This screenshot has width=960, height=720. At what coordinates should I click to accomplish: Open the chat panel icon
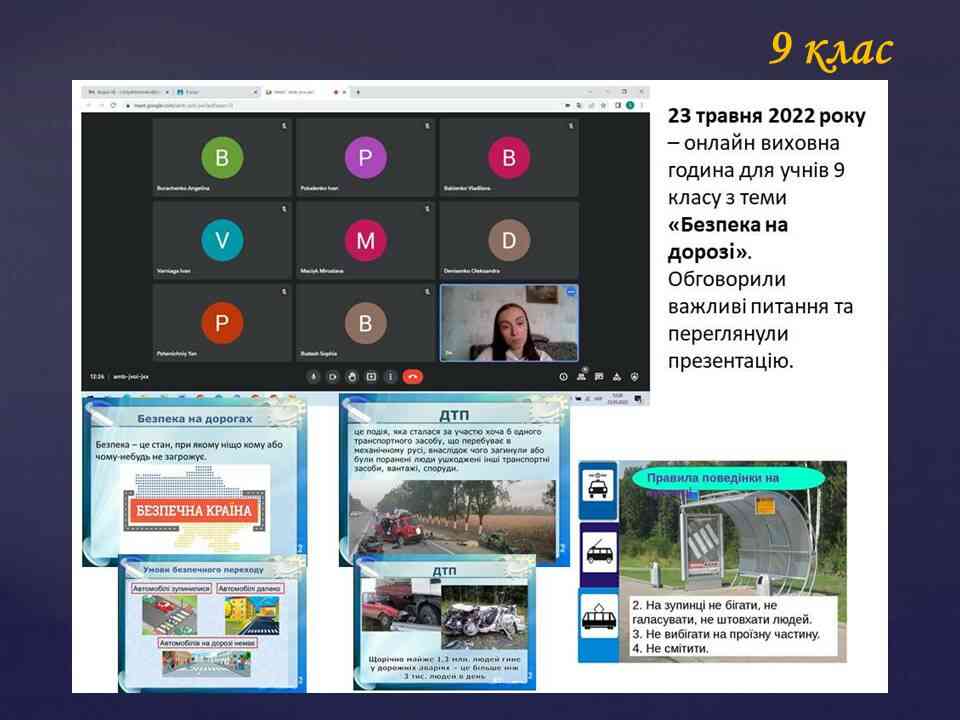tap(599, 377)
